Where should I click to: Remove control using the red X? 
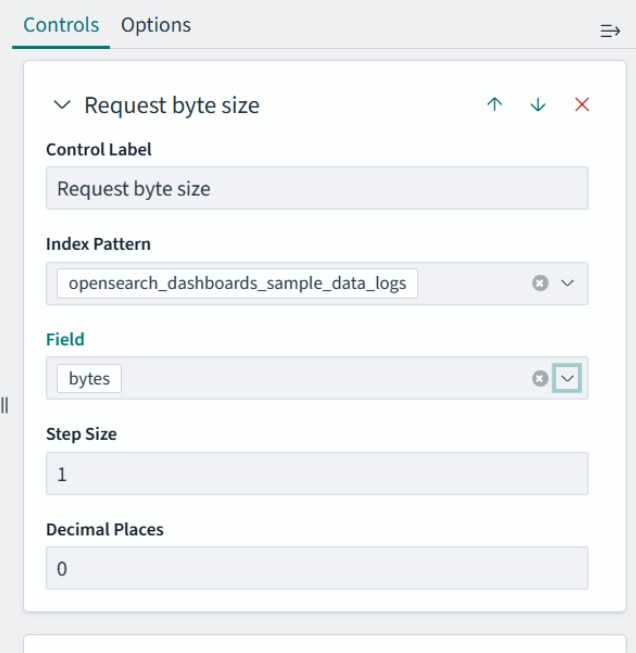582,105
